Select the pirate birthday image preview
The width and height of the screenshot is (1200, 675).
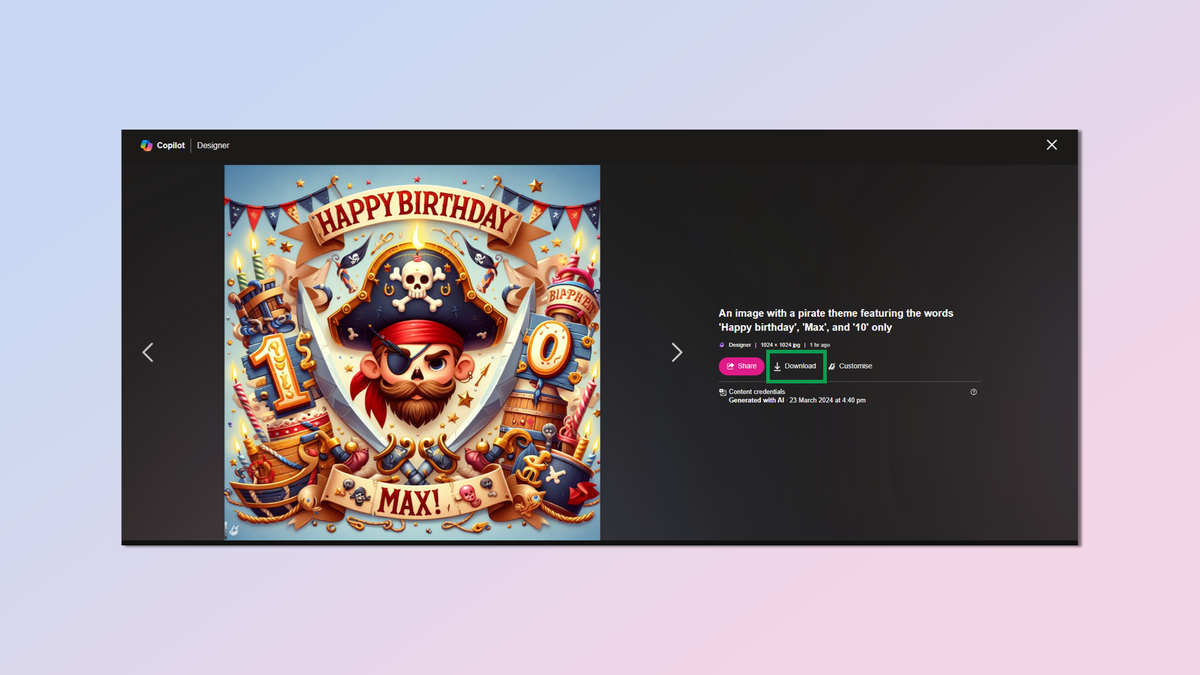(x=411, y=352)
